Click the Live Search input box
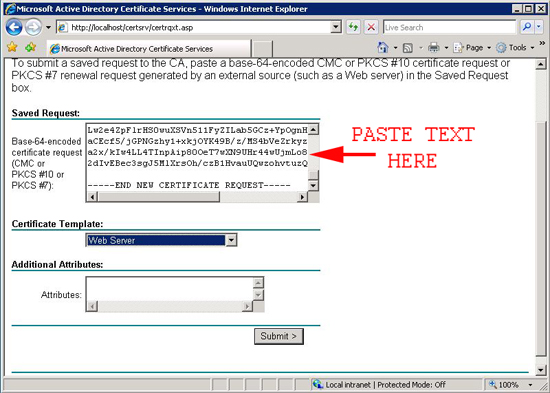The width and height of the screenshot is (550, 393). [450, 27]
